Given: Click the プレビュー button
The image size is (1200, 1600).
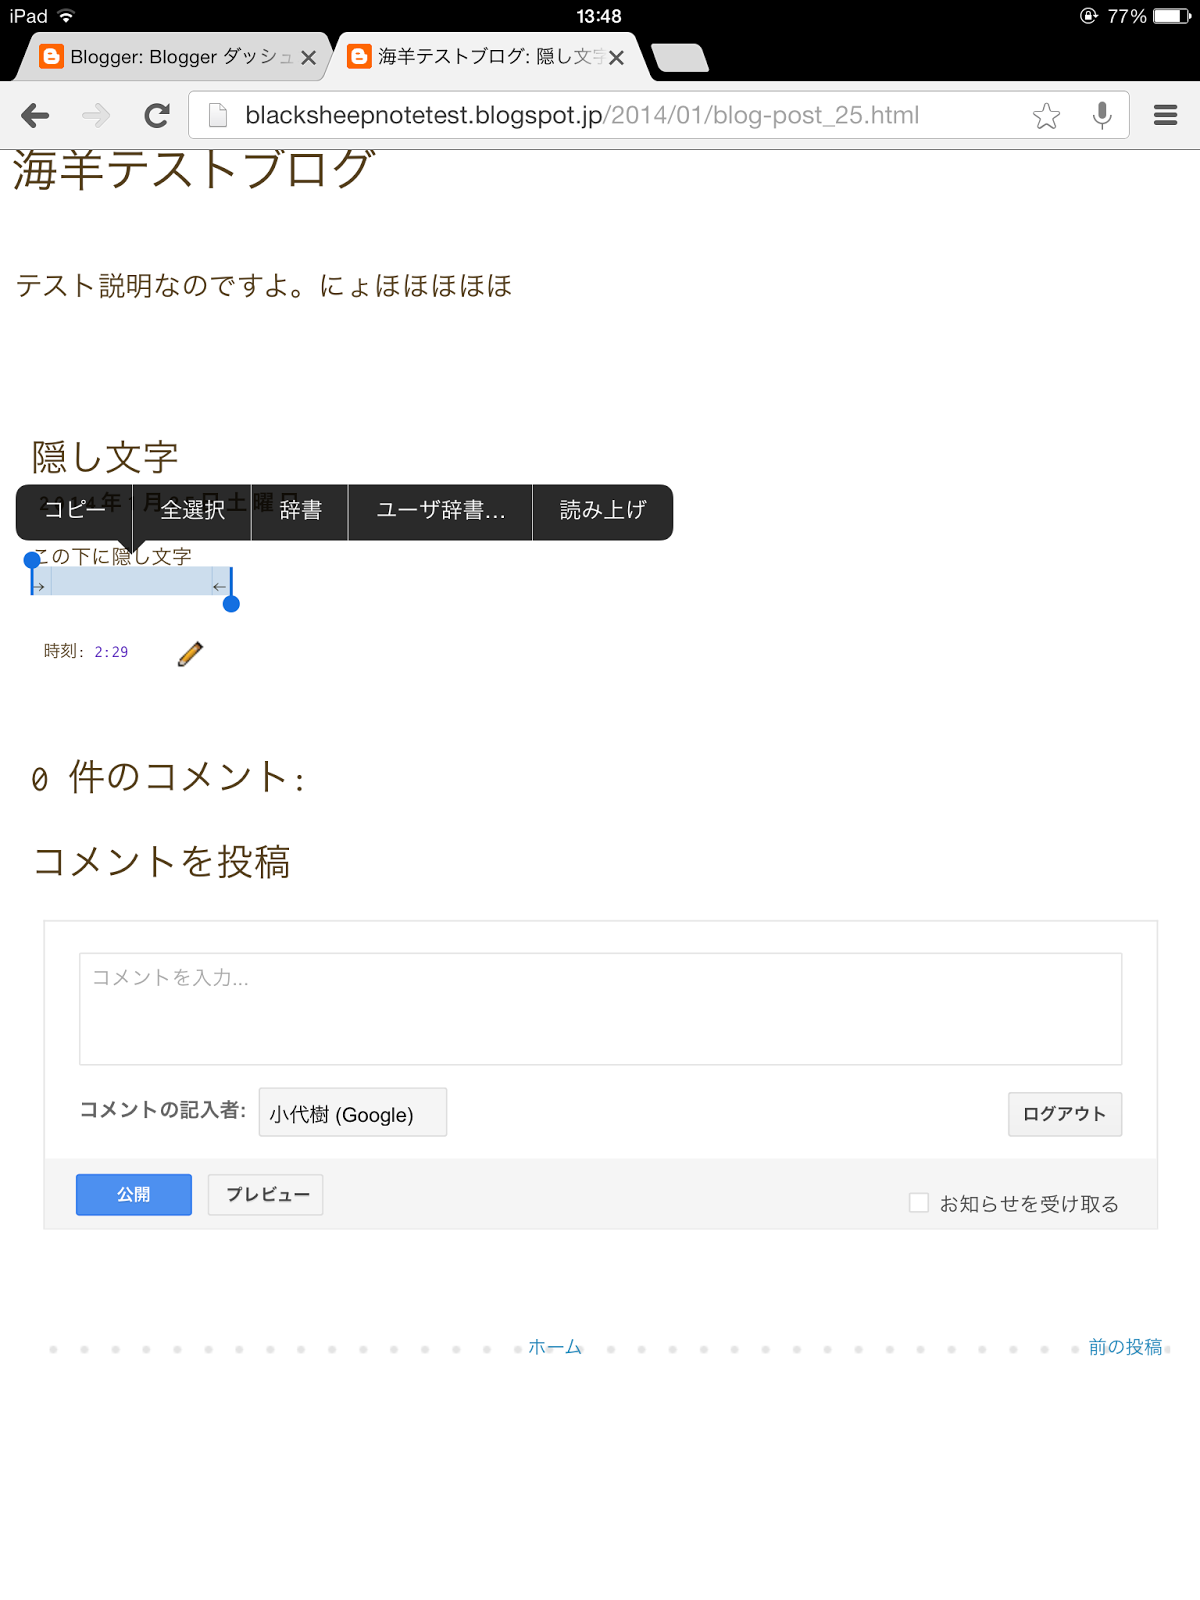Looking at the screenshot, I should (x=266, y=1195).
